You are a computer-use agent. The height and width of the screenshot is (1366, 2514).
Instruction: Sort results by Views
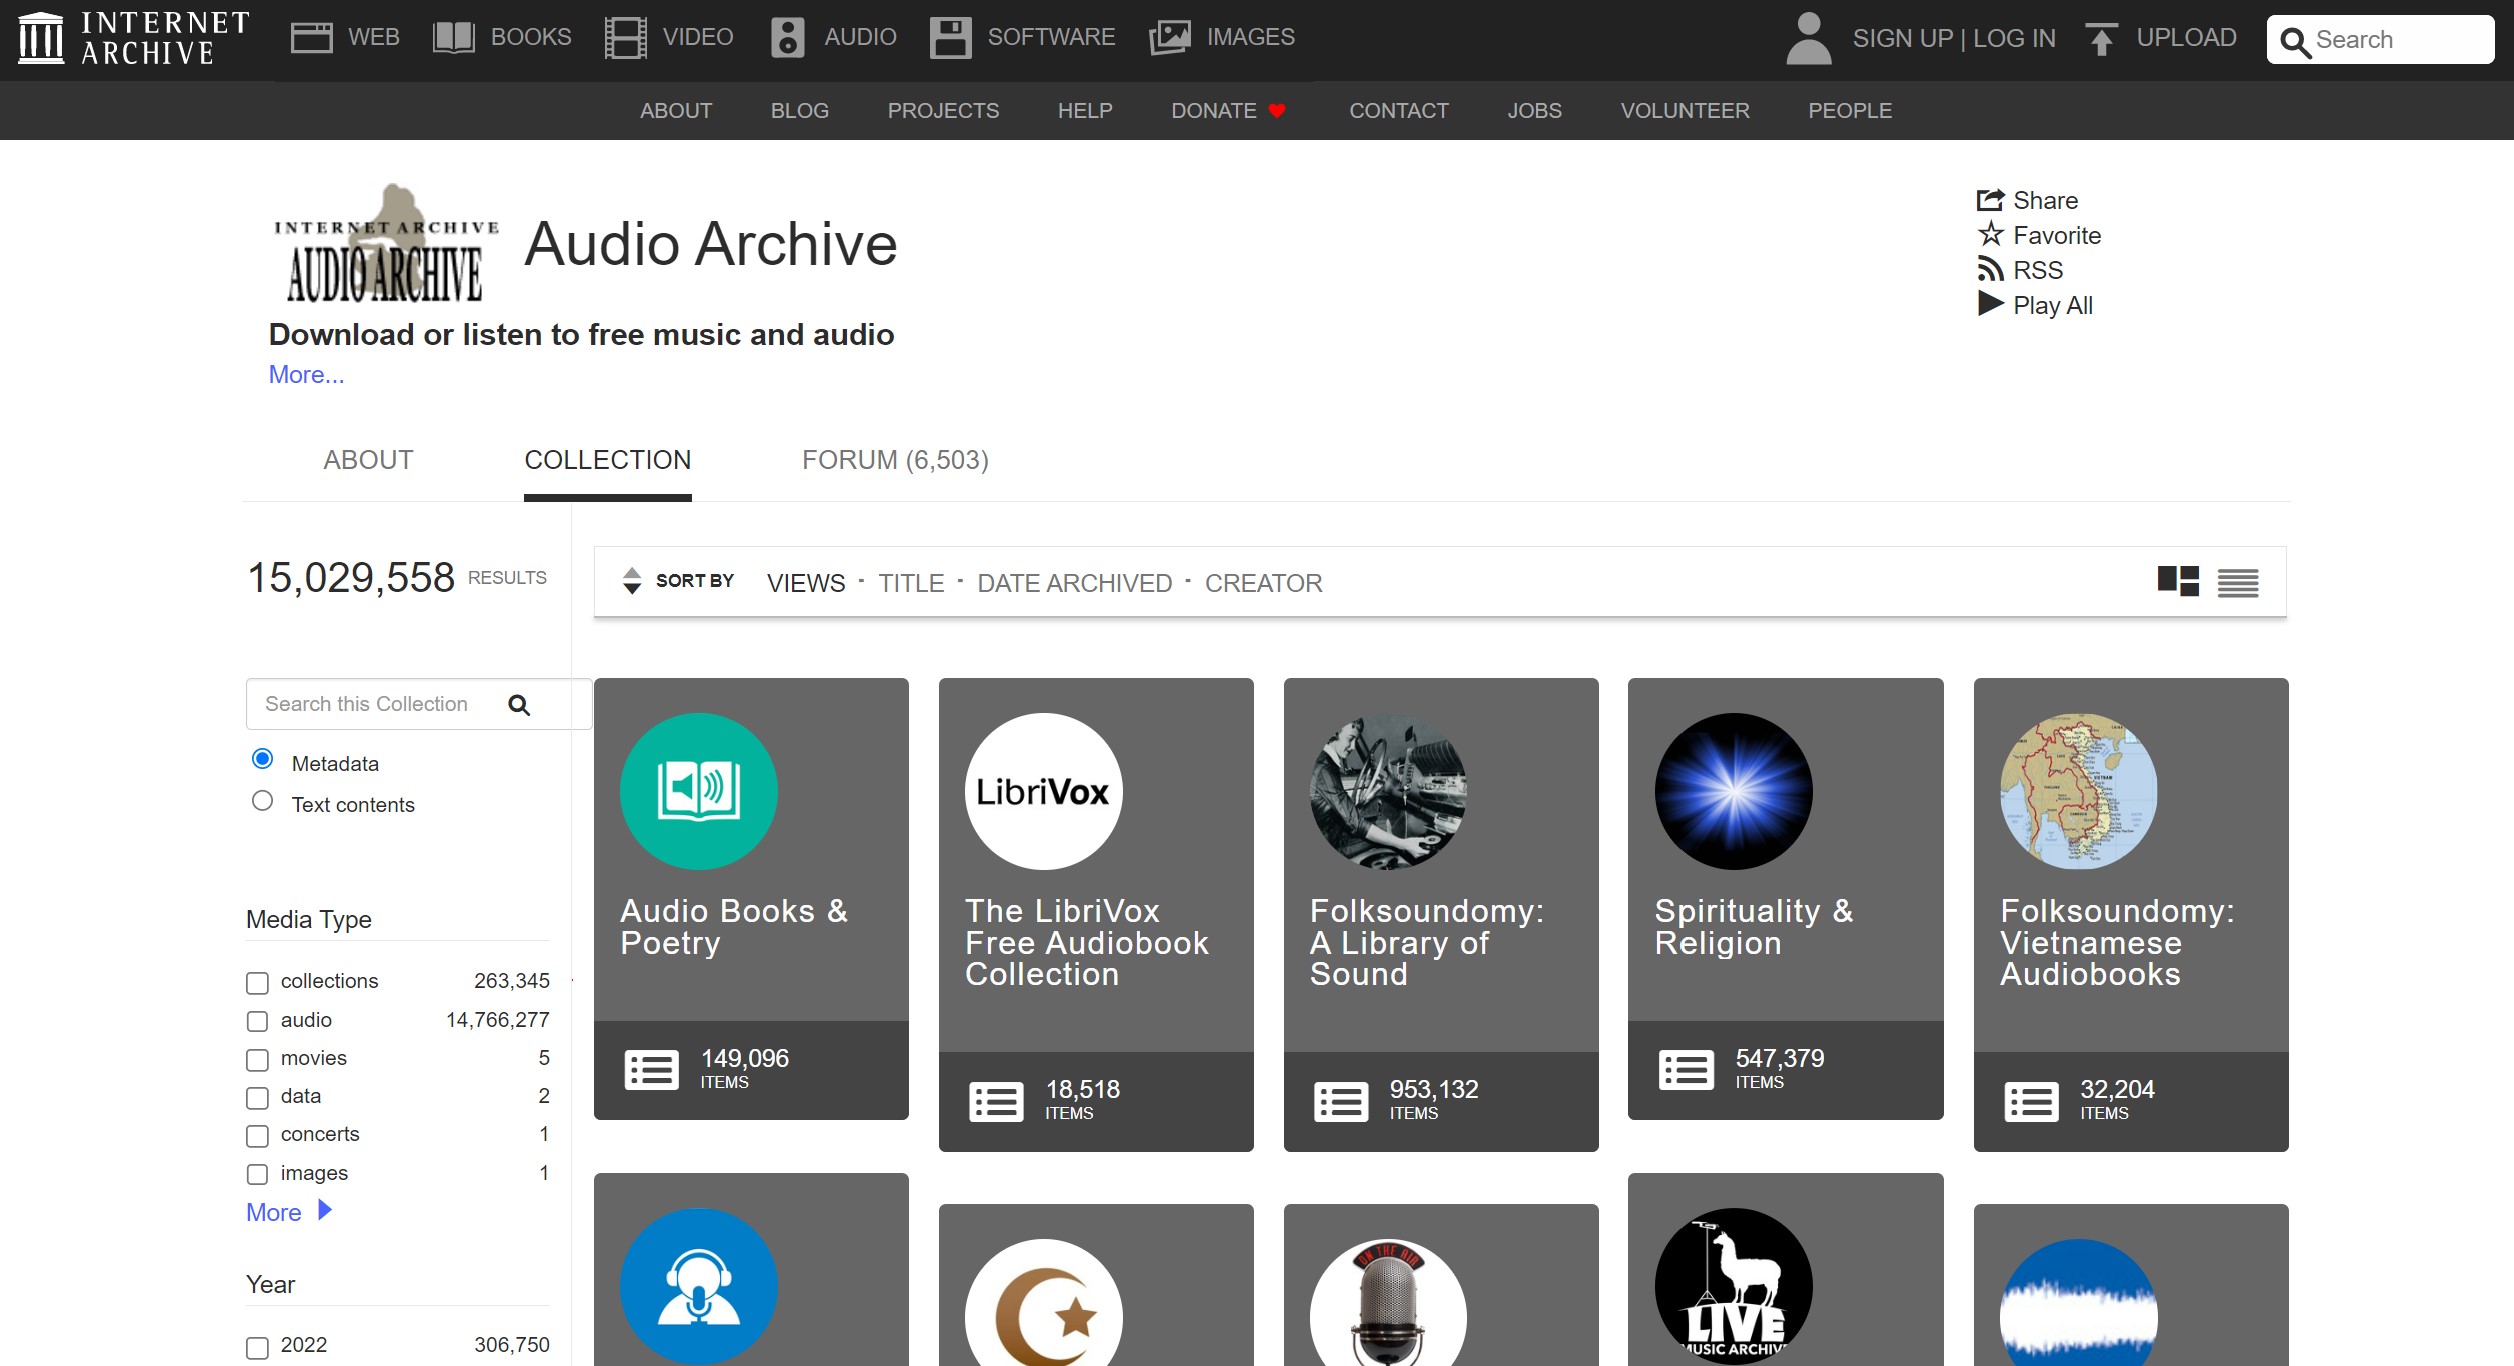coord(806,583)
